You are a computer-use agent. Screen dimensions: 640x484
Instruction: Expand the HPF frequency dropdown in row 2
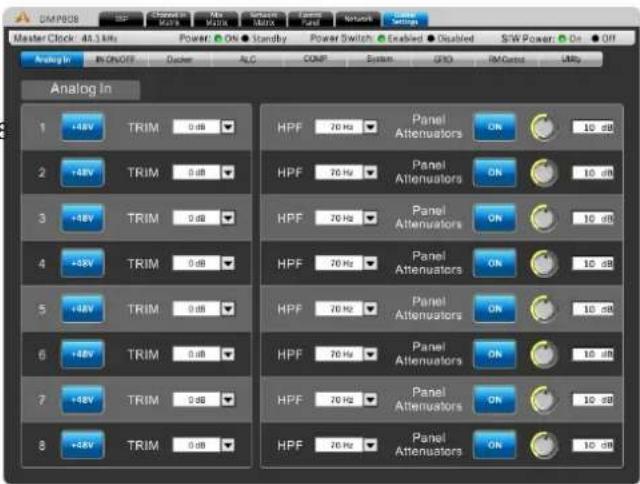point(370,173)
